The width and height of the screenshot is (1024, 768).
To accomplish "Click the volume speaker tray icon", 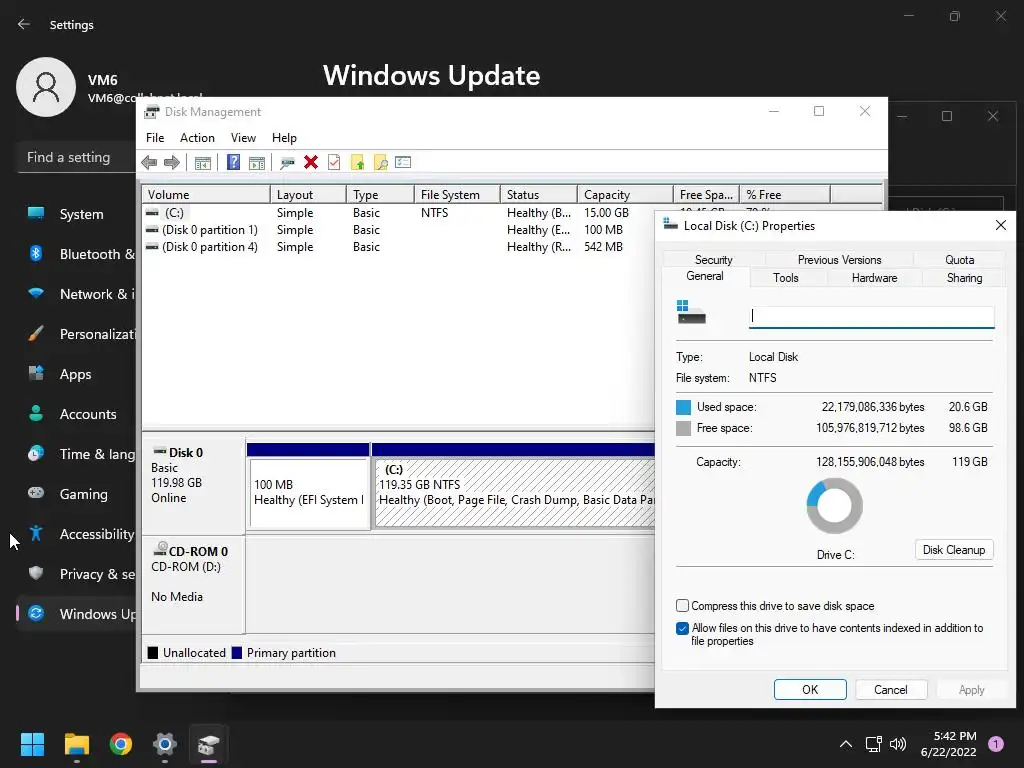I will (x=898, y=744).
